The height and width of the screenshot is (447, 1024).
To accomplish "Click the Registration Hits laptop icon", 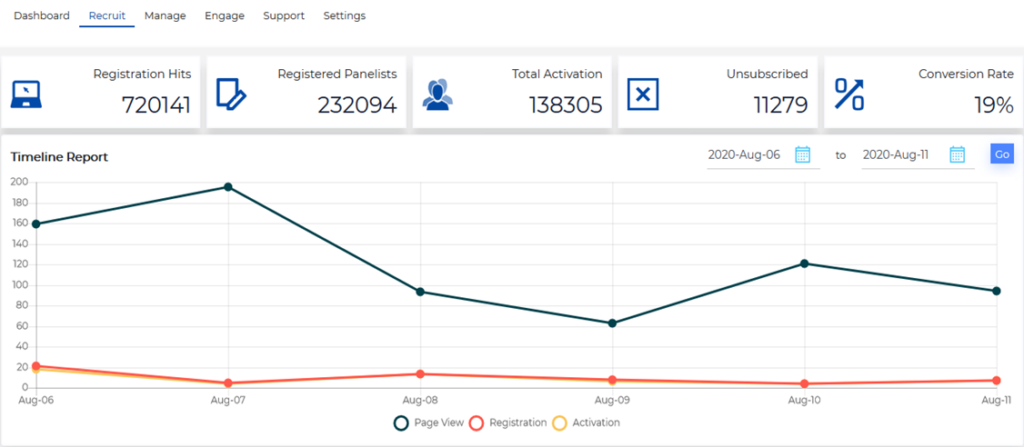I will (x=27, y=93).
